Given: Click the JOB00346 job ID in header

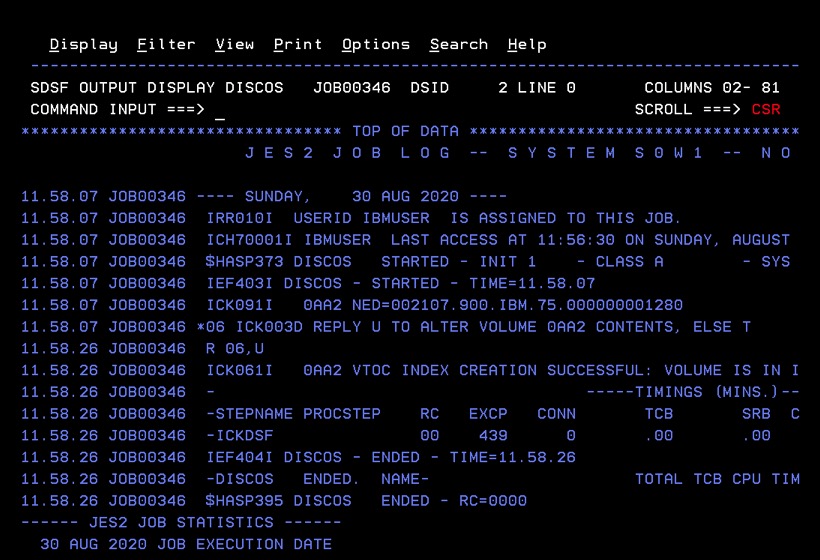Looking at the screenshot, I should tap(351, 87).
